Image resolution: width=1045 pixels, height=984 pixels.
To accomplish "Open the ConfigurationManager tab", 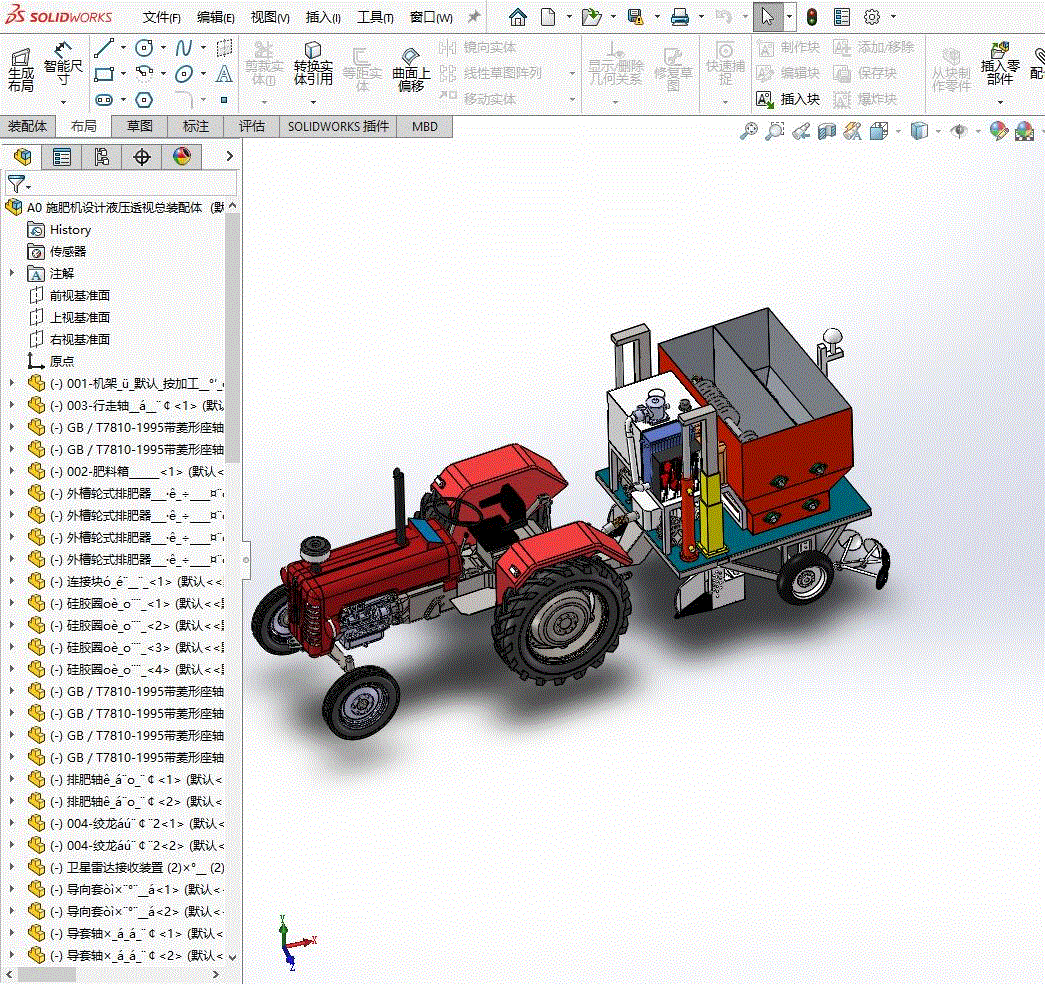I will [101, 157].
